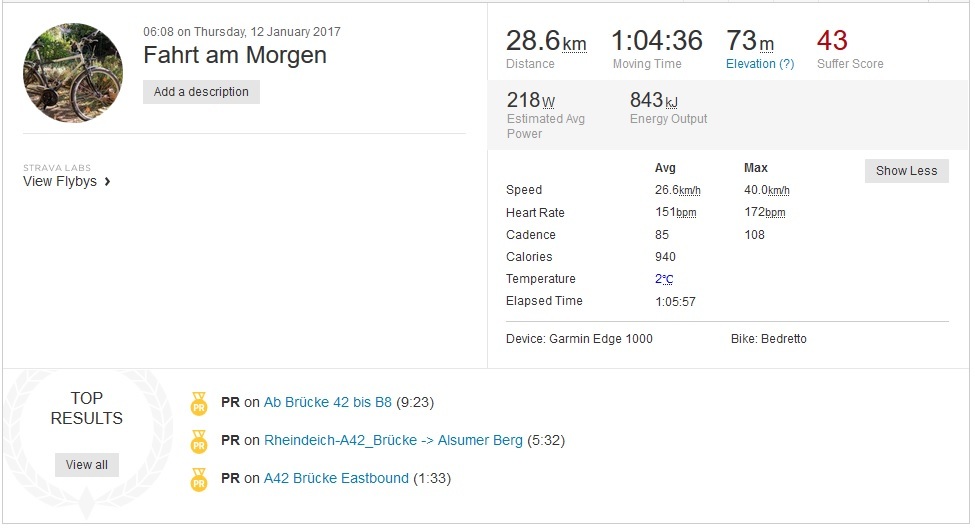Open the View all top results button

87,465
